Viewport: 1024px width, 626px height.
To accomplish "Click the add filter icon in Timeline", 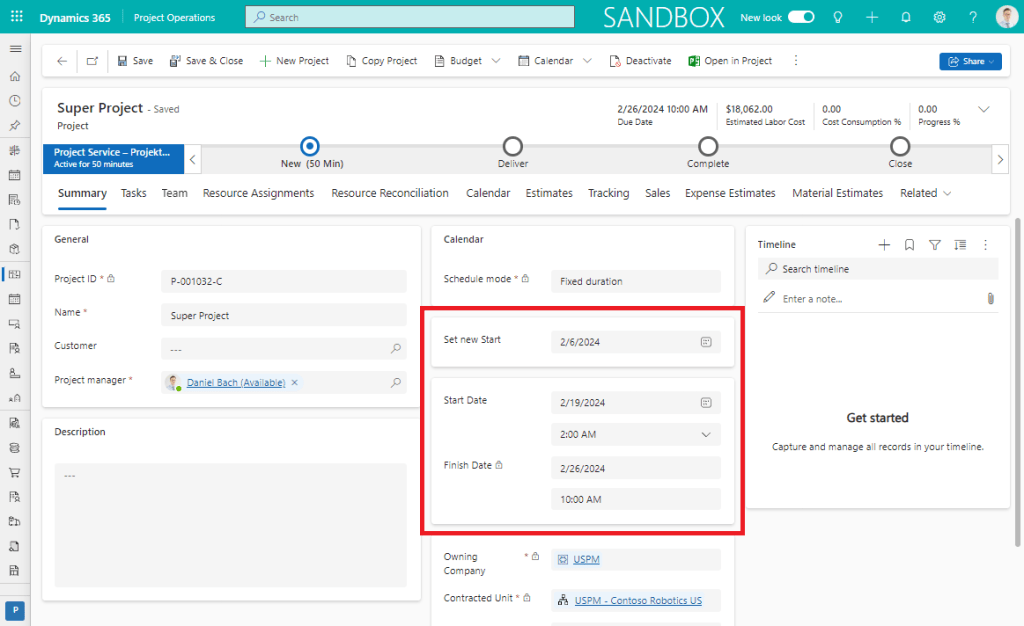I will [935, 245].
